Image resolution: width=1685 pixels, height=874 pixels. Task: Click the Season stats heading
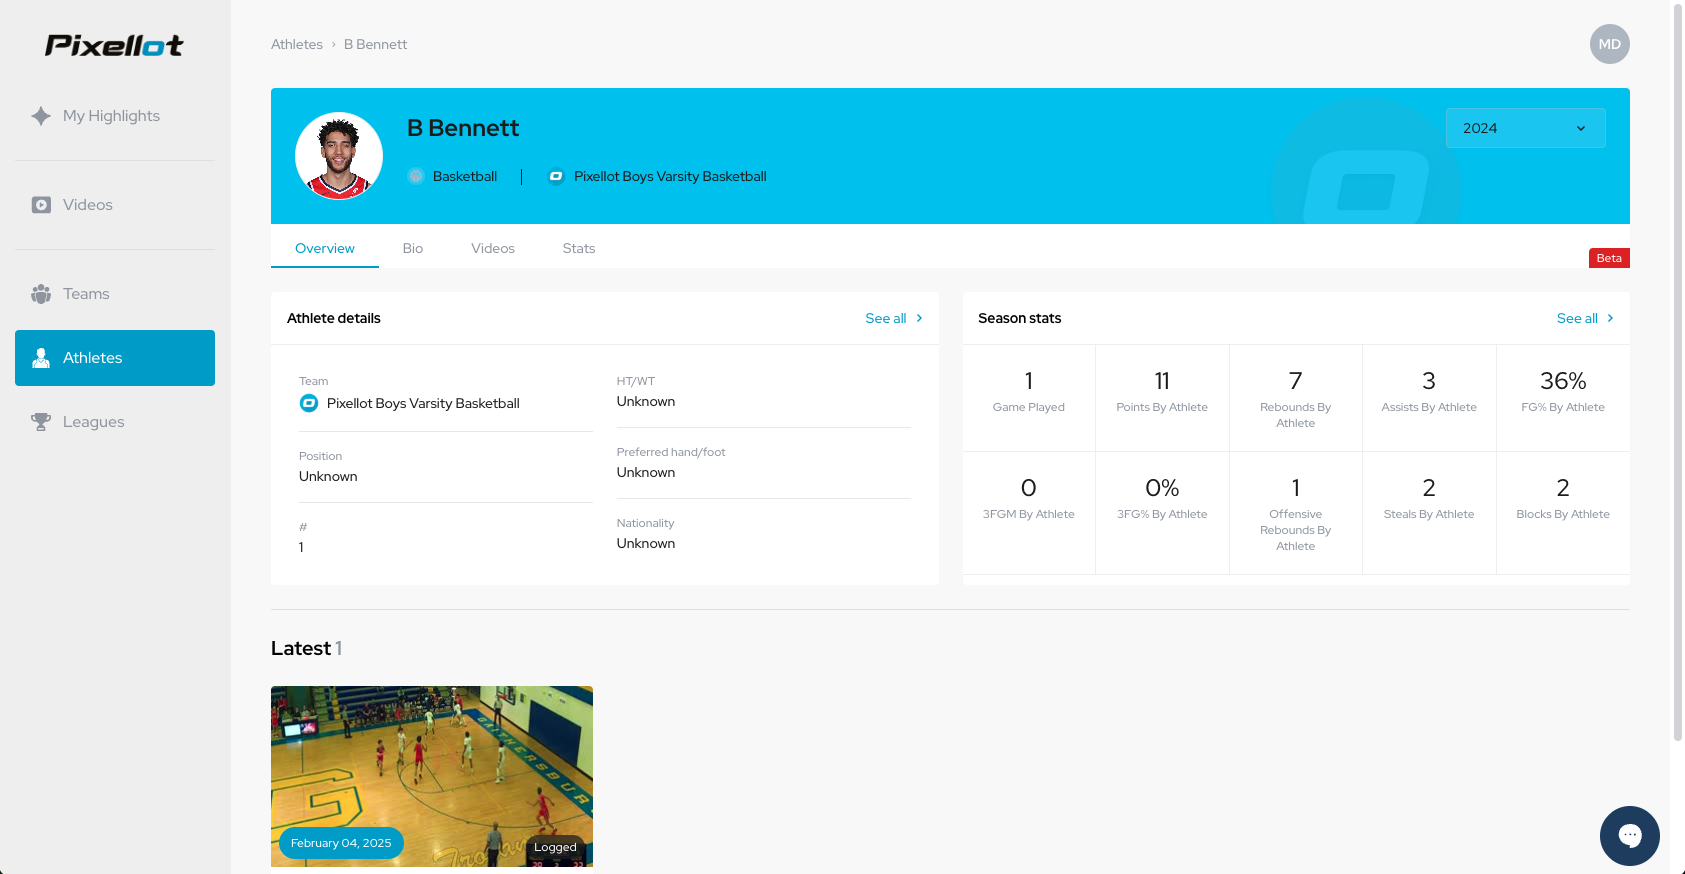point(1020,318)
